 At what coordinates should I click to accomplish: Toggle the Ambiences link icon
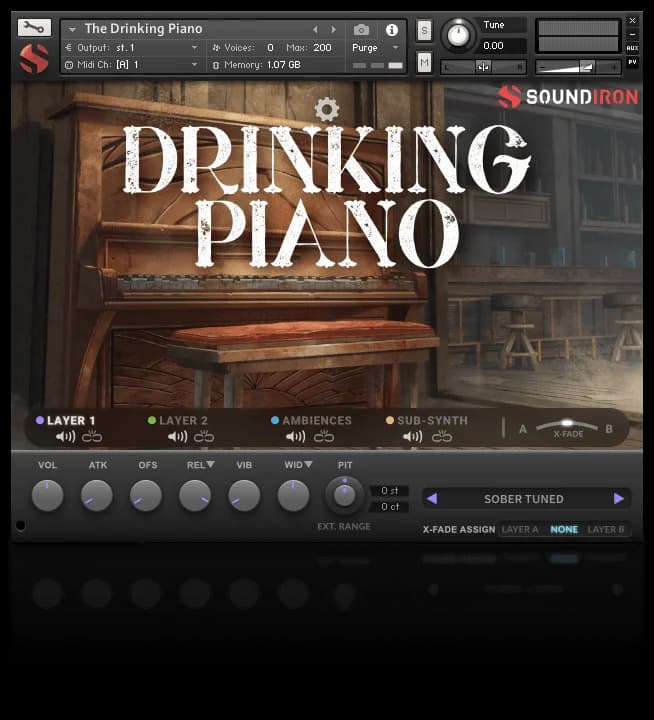(324, 436)
